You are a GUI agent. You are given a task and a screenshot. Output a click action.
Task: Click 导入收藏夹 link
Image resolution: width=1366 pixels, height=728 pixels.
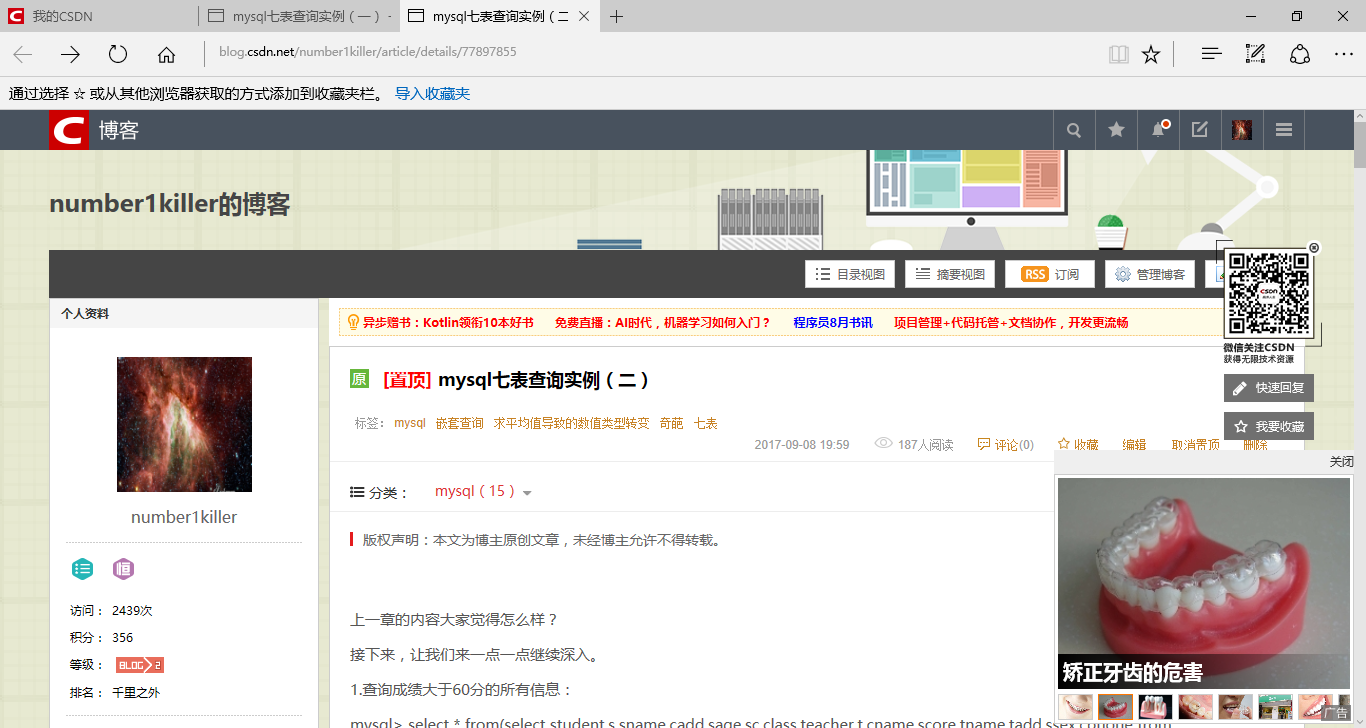pos(432,94)
